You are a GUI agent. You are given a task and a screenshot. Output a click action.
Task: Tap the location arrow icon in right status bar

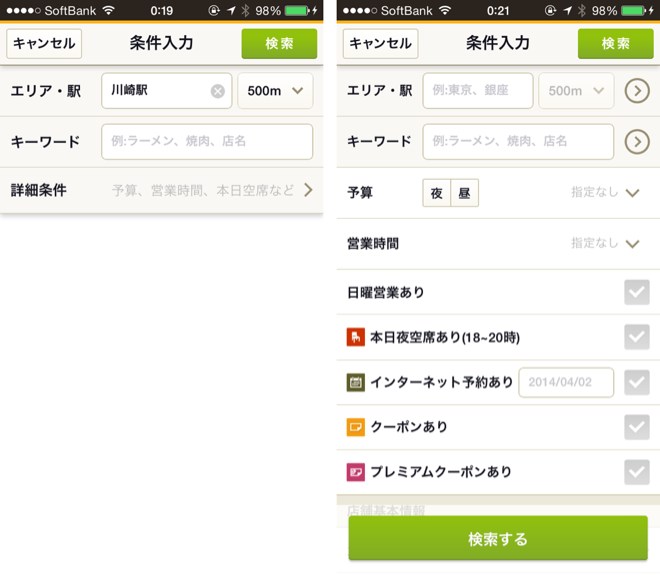567,10
